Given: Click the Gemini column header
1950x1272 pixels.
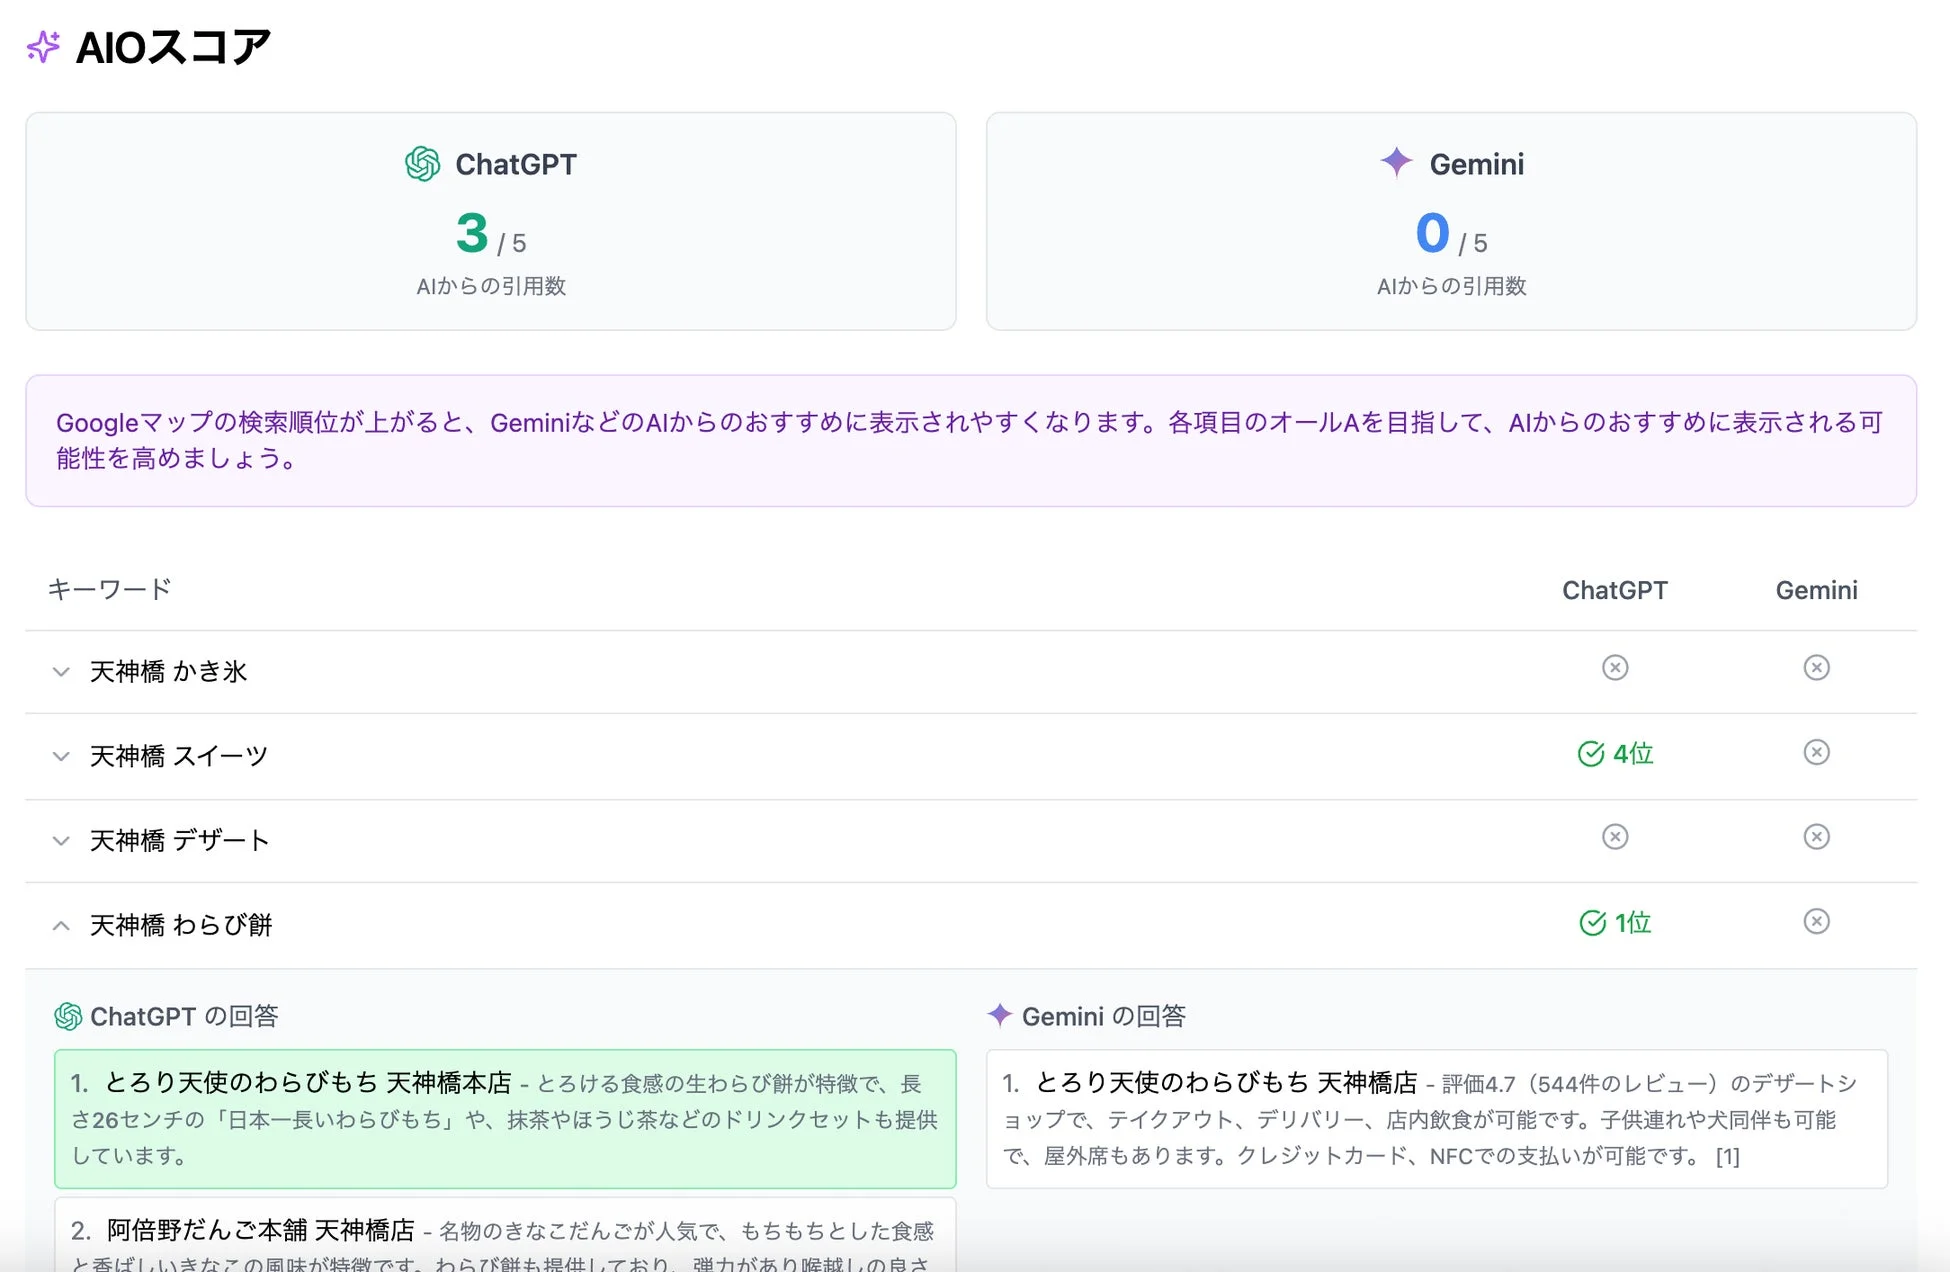Looking at the screenshot, I should pos(1816,590).
